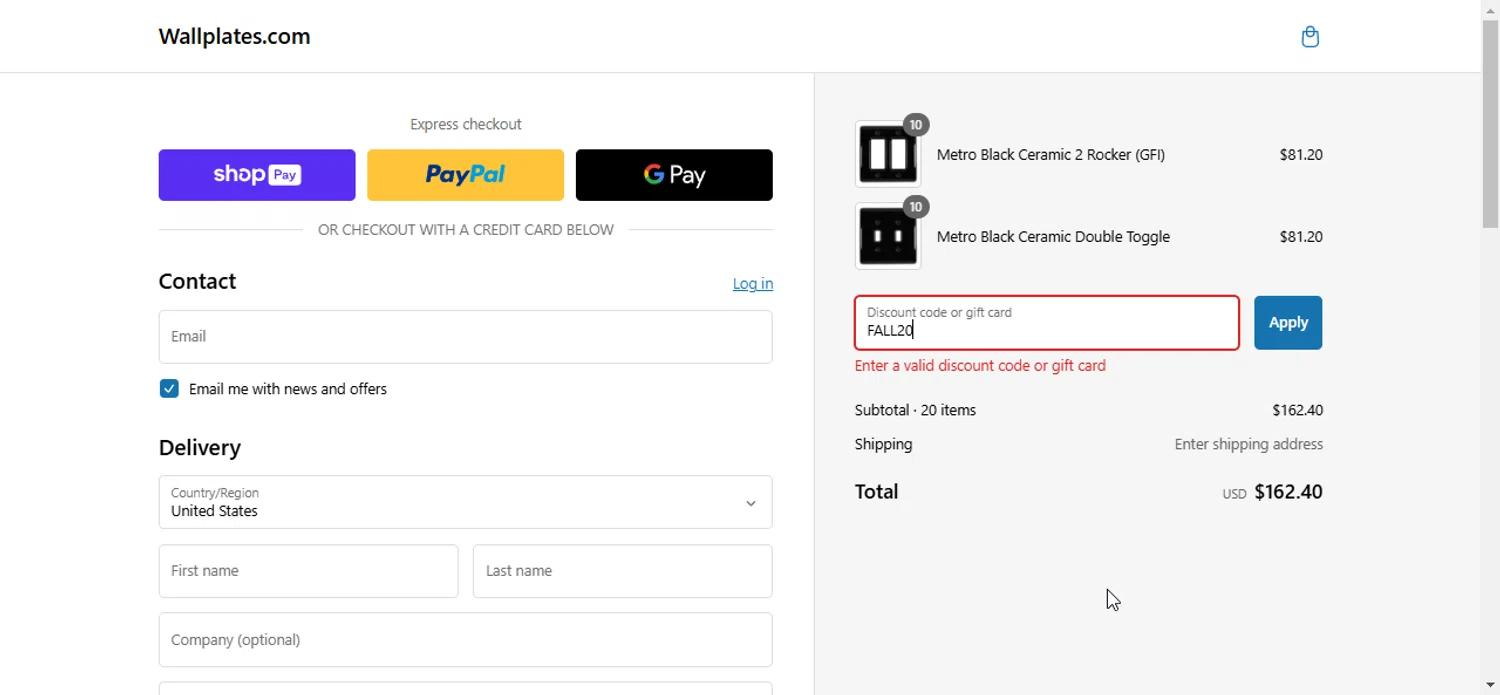
Task: Click the Delivery section heading
Action: [x=200, y=448]
